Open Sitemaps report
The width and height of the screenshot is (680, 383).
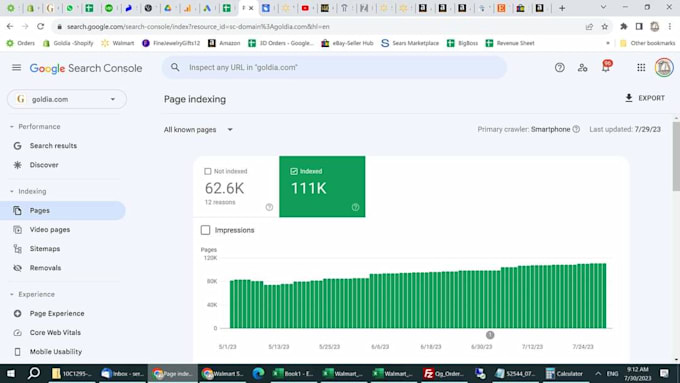(x=45, y=249)
